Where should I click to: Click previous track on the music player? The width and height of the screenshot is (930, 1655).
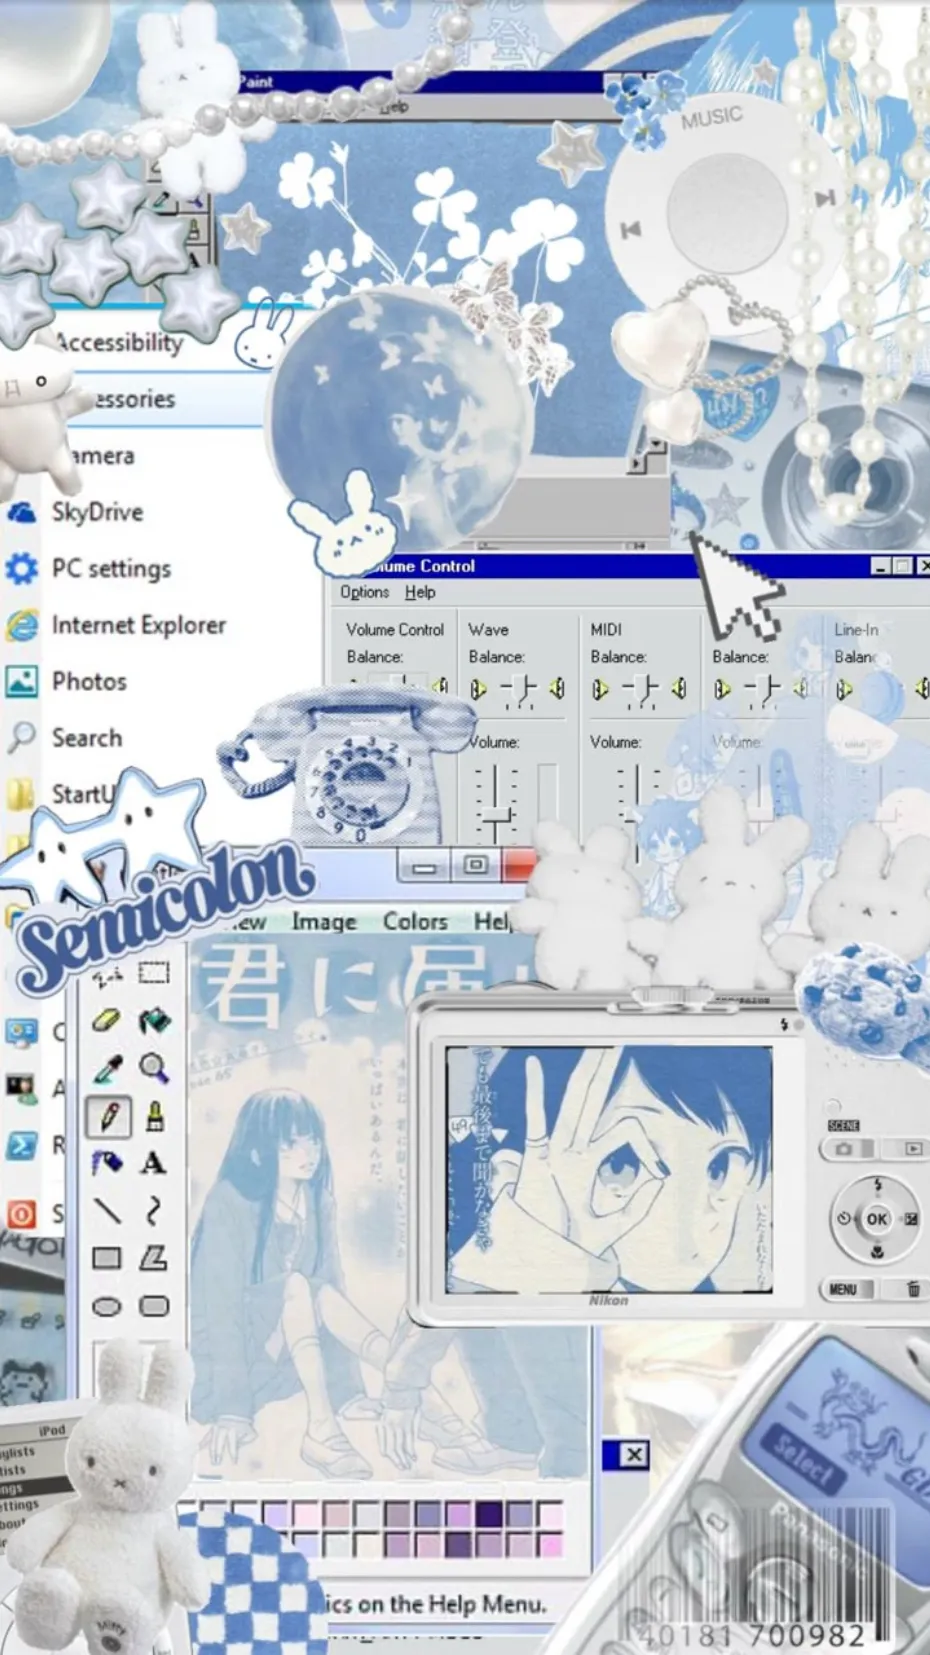pyautogui.click(x=630, y=230)
